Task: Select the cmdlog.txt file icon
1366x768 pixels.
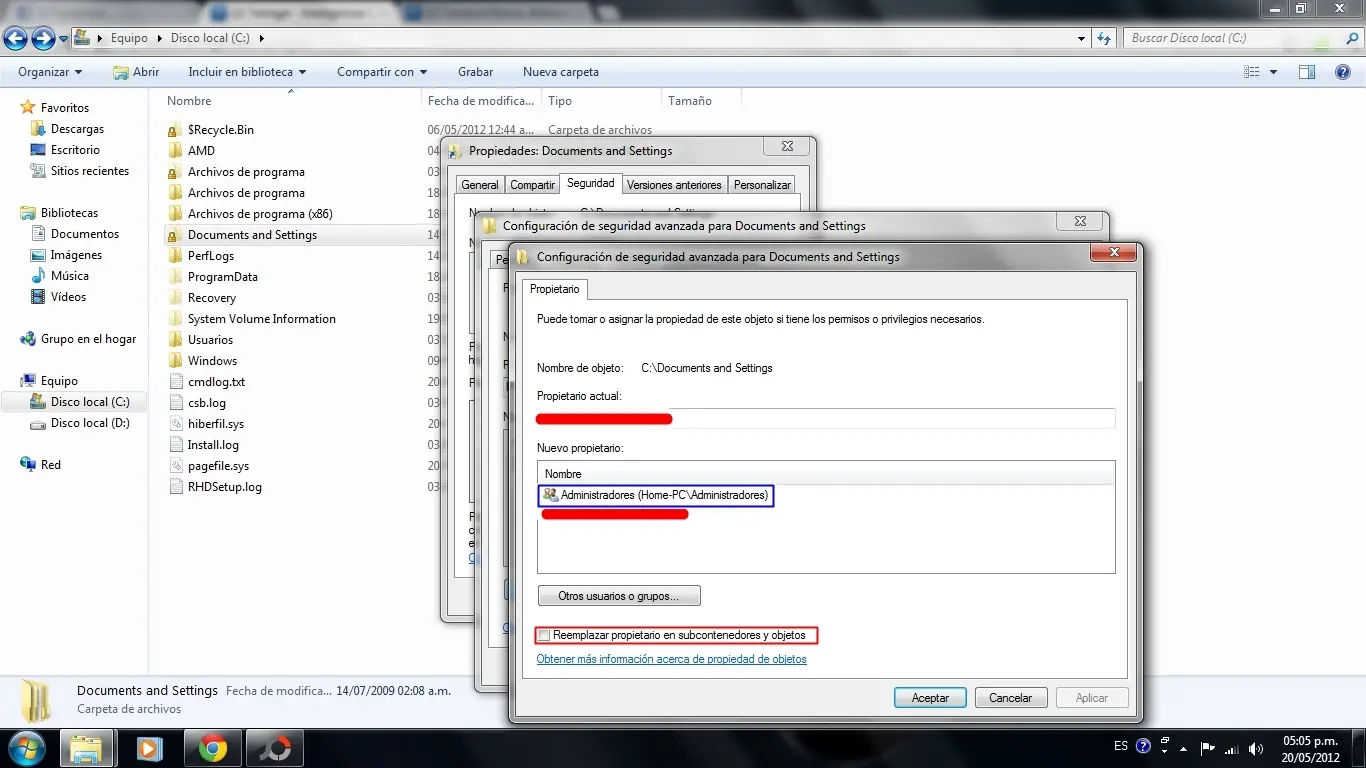Action: [x=176, y=382]
